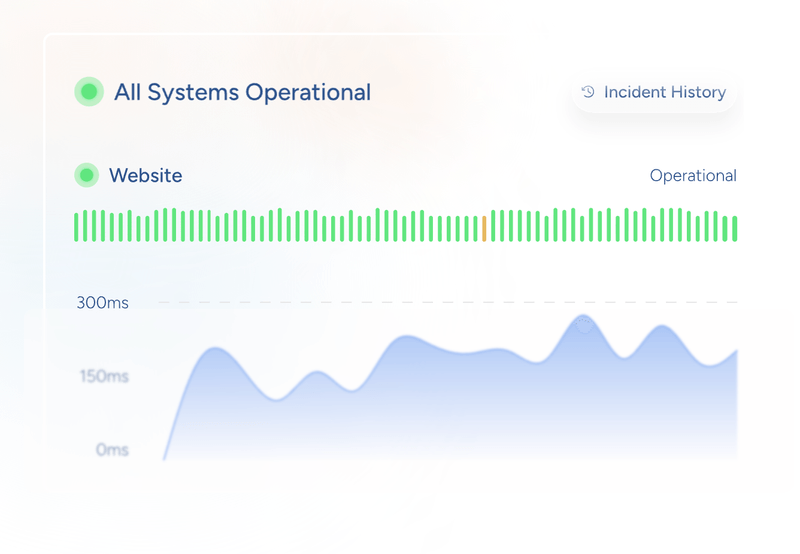Screen dimensions: 800x554
Task: Select the rightmost green uptime bar
Action: click(x=735, y=228)
